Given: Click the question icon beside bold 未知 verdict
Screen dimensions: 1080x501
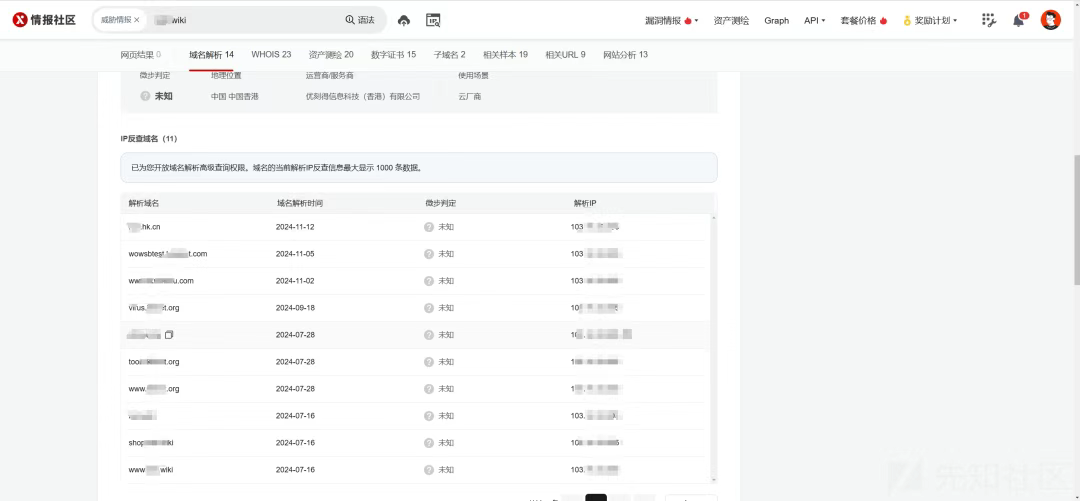Looking at the screenshot, I should click(x=145, y=96).
